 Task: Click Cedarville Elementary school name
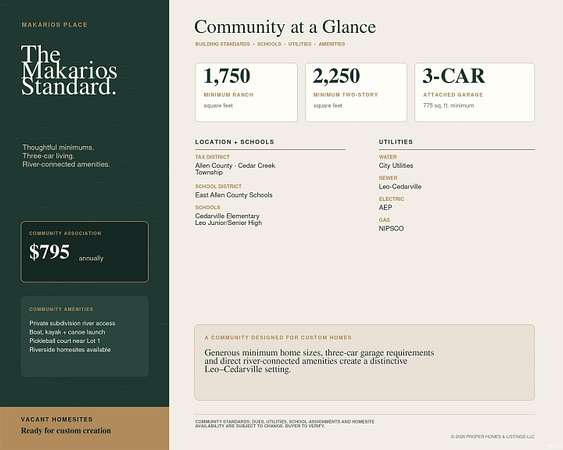(227, 216)
